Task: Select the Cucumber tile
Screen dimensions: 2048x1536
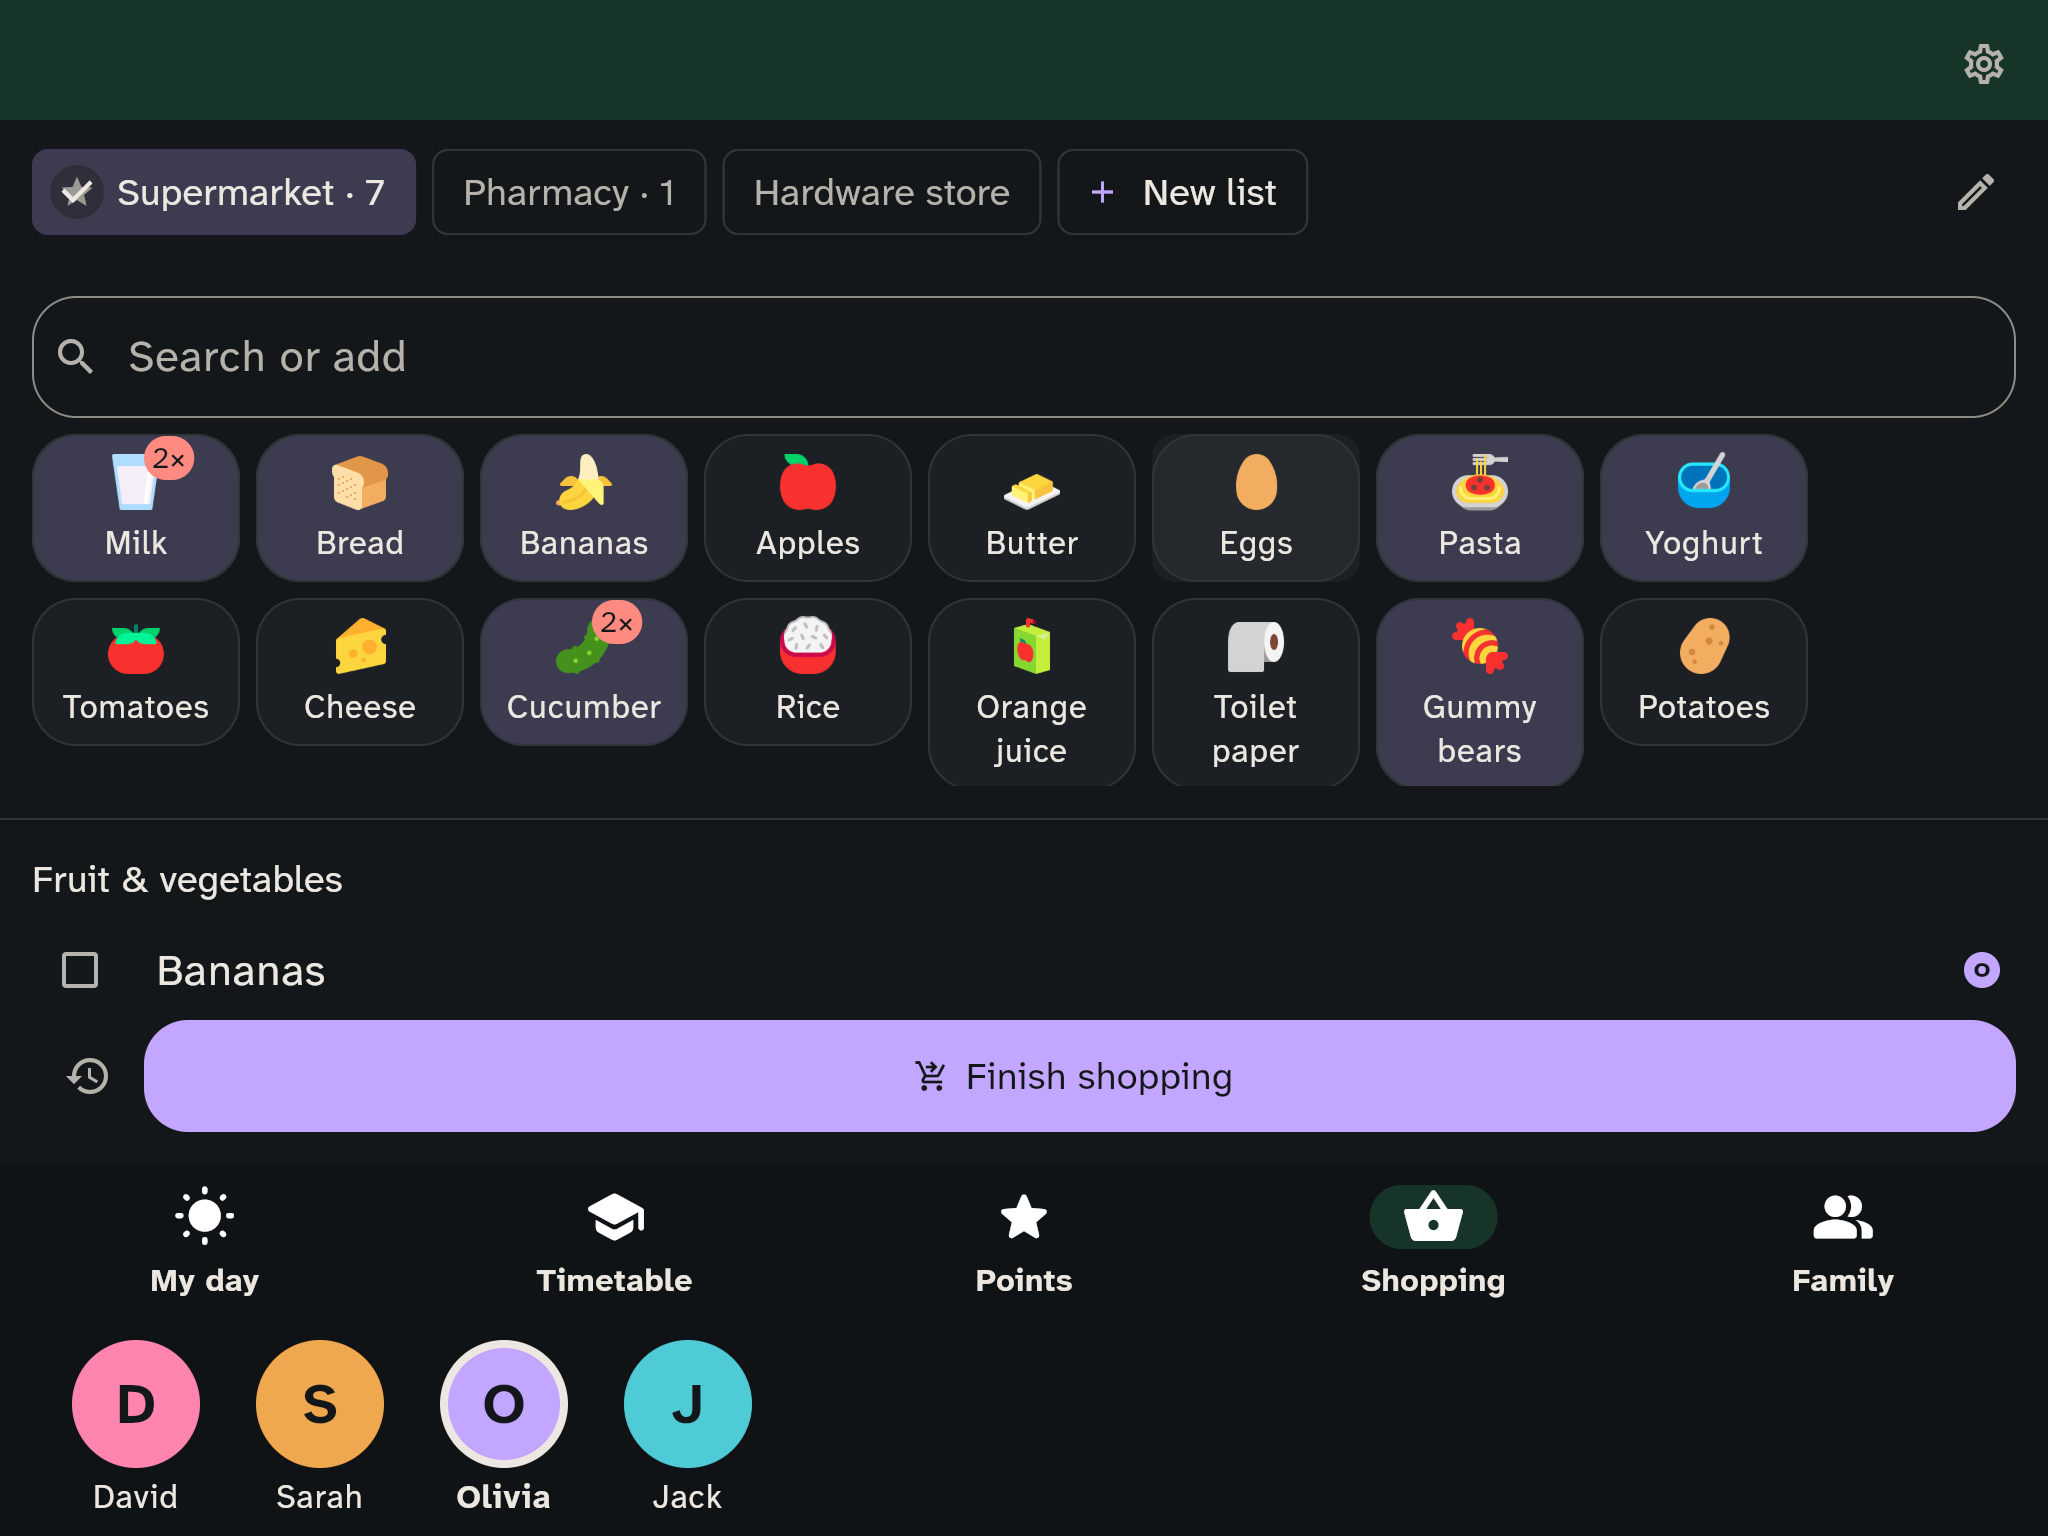Action: (x=584, y=672)
